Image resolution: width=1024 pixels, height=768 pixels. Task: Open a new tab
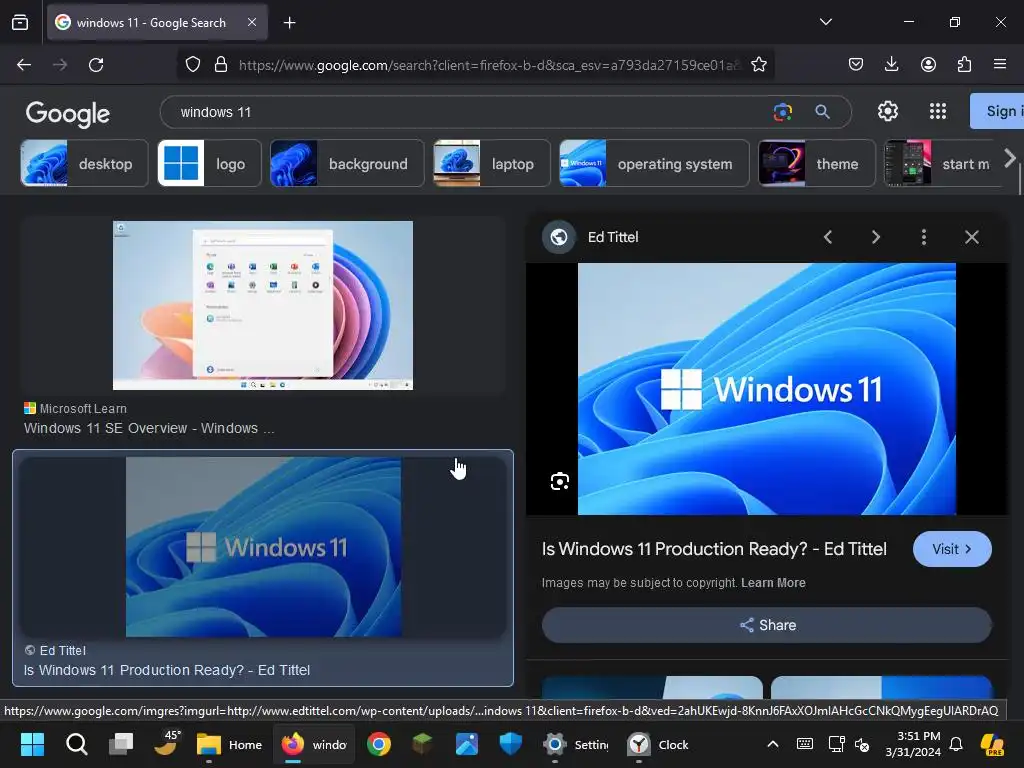[x=289, y=23]
